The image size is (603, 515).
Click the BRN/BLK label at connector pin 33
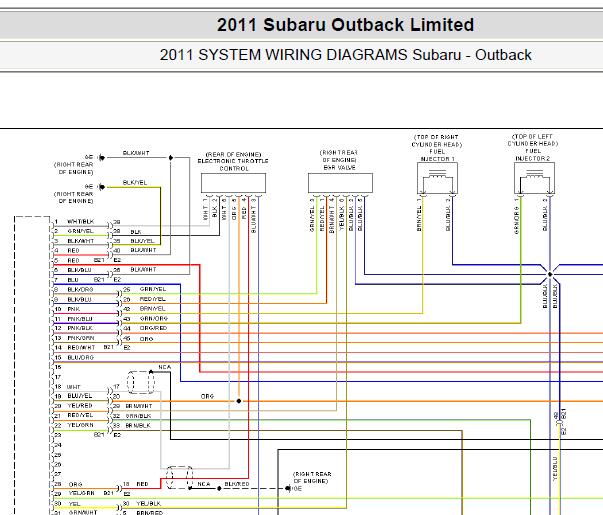138,425
